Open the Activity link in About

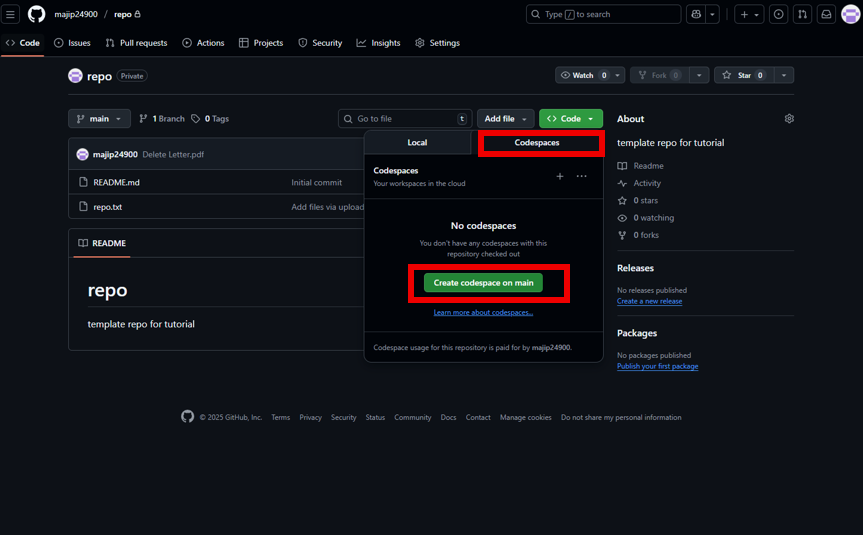pos(640,183)
